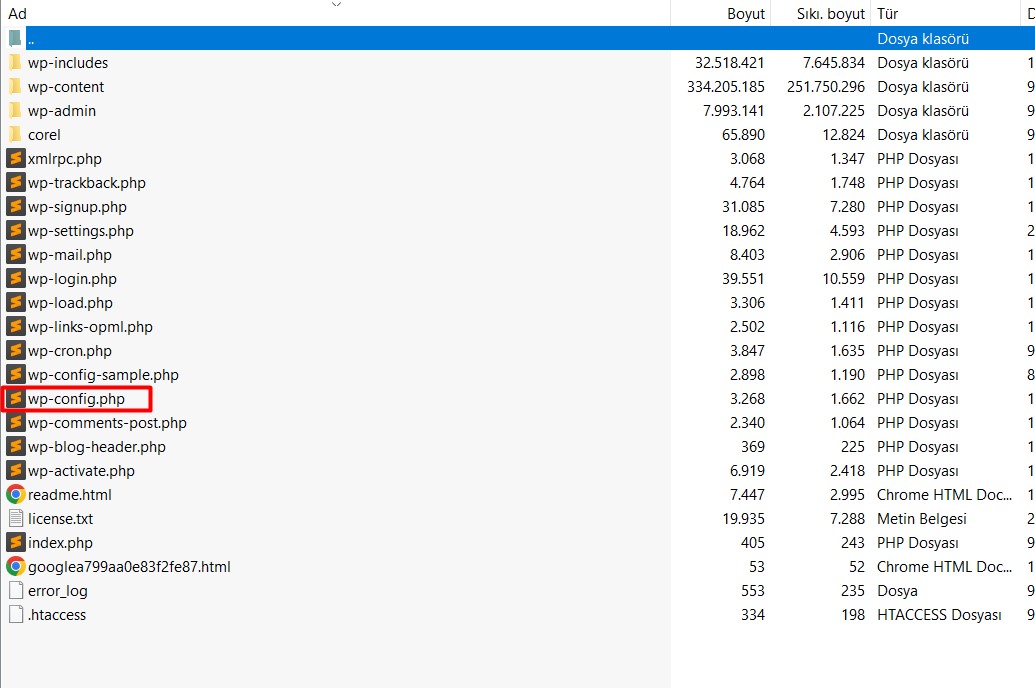Screen dimensions: 1035x688
Task: Click the blank file icon for .htaccess
Action: point(16,615)
